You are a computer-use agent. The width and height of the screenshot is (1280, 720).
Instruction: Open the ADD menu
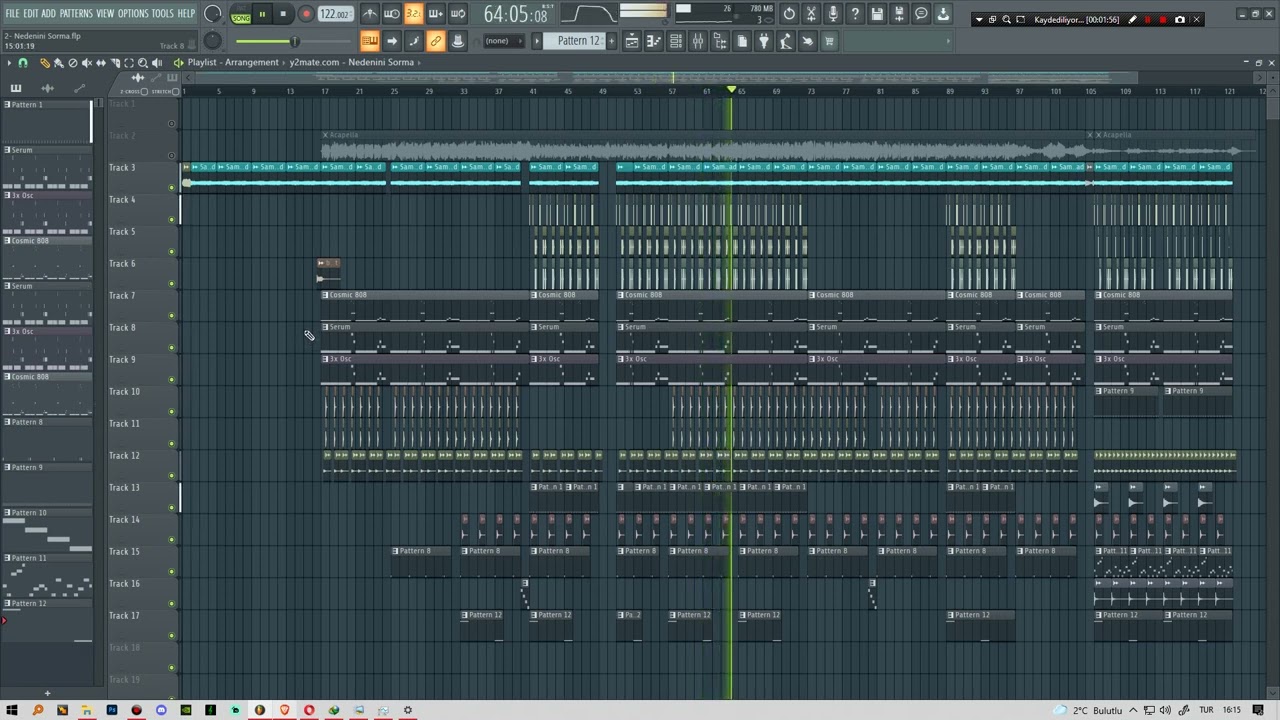pyautogui.click(x=48, y=13)
